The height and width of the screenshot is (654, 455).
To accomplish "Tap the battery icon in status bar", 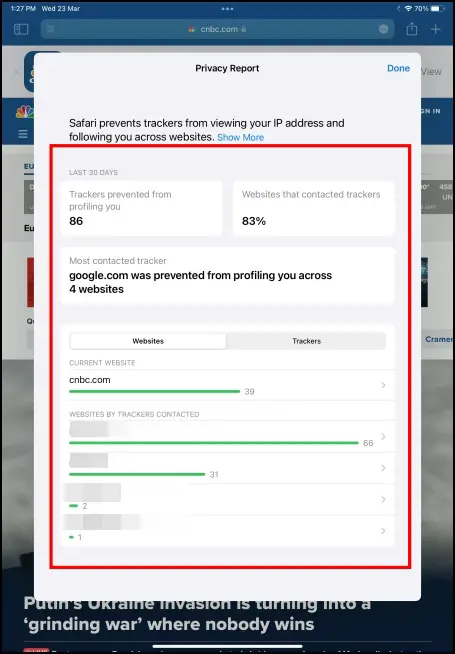I will (x=437, y=8).
